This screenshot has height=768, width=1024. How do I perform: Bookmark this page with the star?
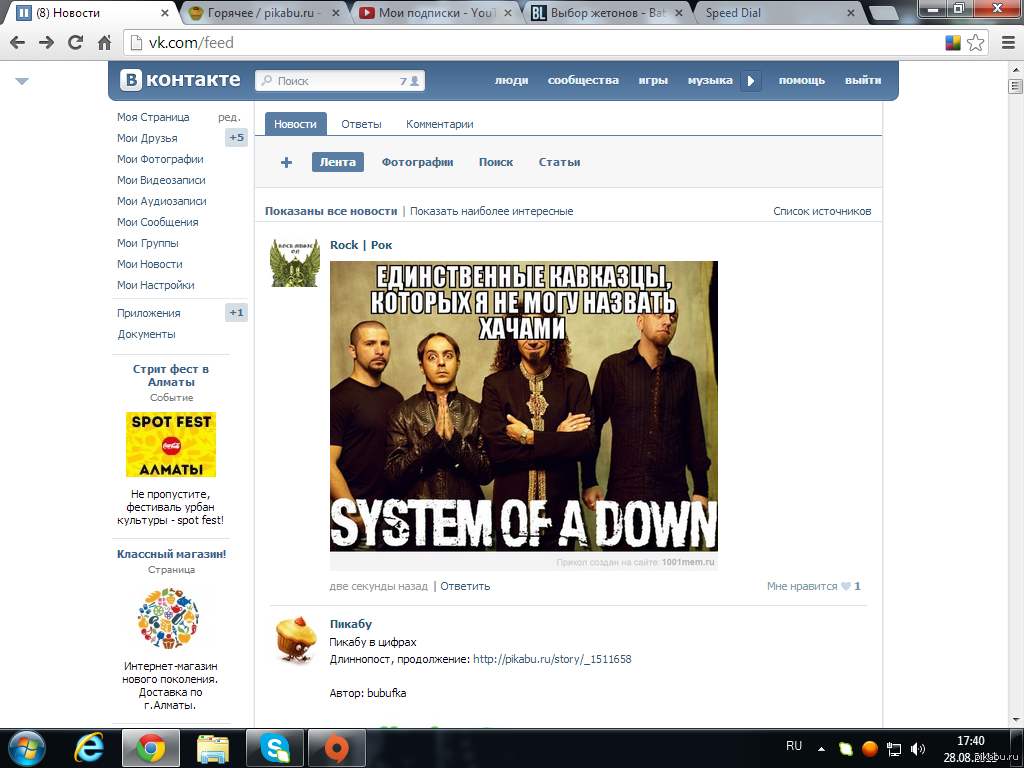976,43
